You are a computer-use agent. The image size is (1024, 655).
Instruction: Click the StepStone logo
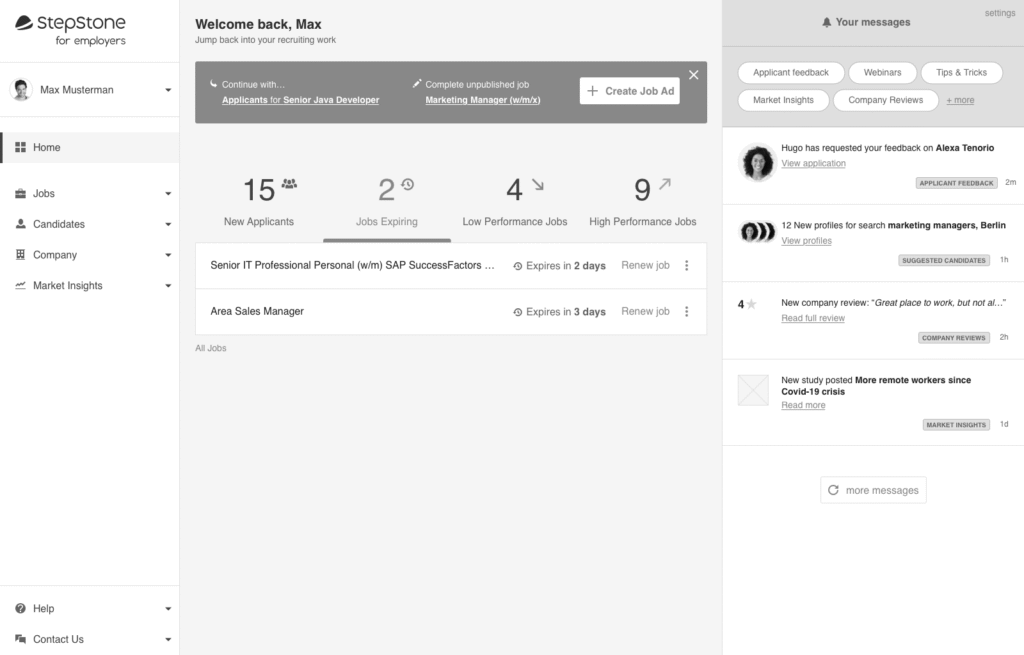tap(70, 30)
